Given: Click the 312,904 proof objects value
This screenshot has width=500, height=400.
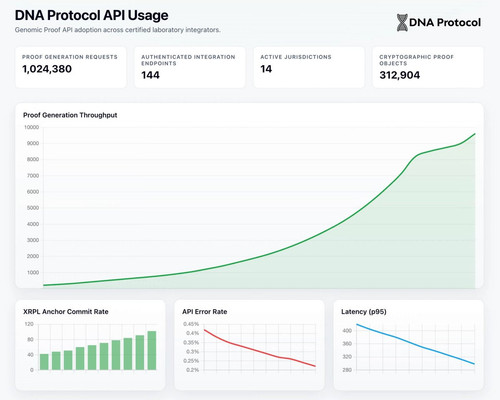Looking at the screenshot, I should pyautogui.click(x=400, y=75).
